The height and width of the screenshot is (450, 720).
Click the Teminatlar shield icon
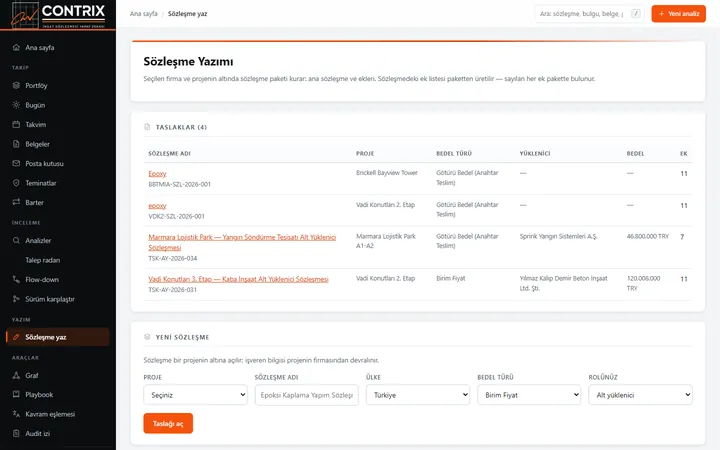tap(16, 183)
